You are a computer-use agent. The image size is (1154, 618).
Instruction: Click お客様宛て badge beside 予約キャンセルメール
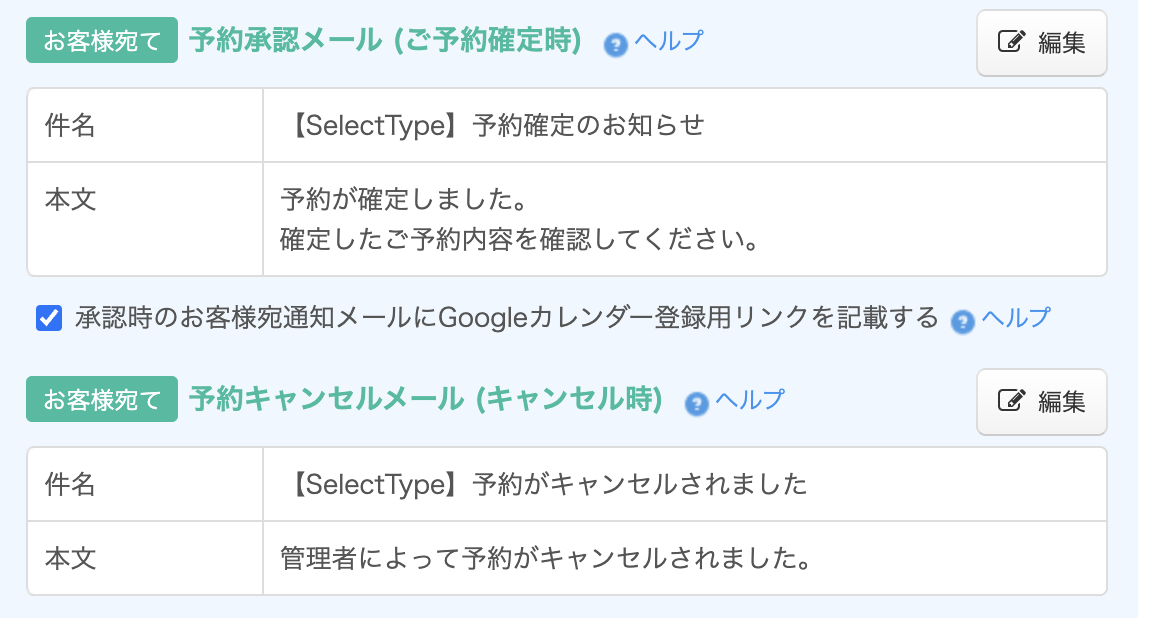(x=102, y=400)
